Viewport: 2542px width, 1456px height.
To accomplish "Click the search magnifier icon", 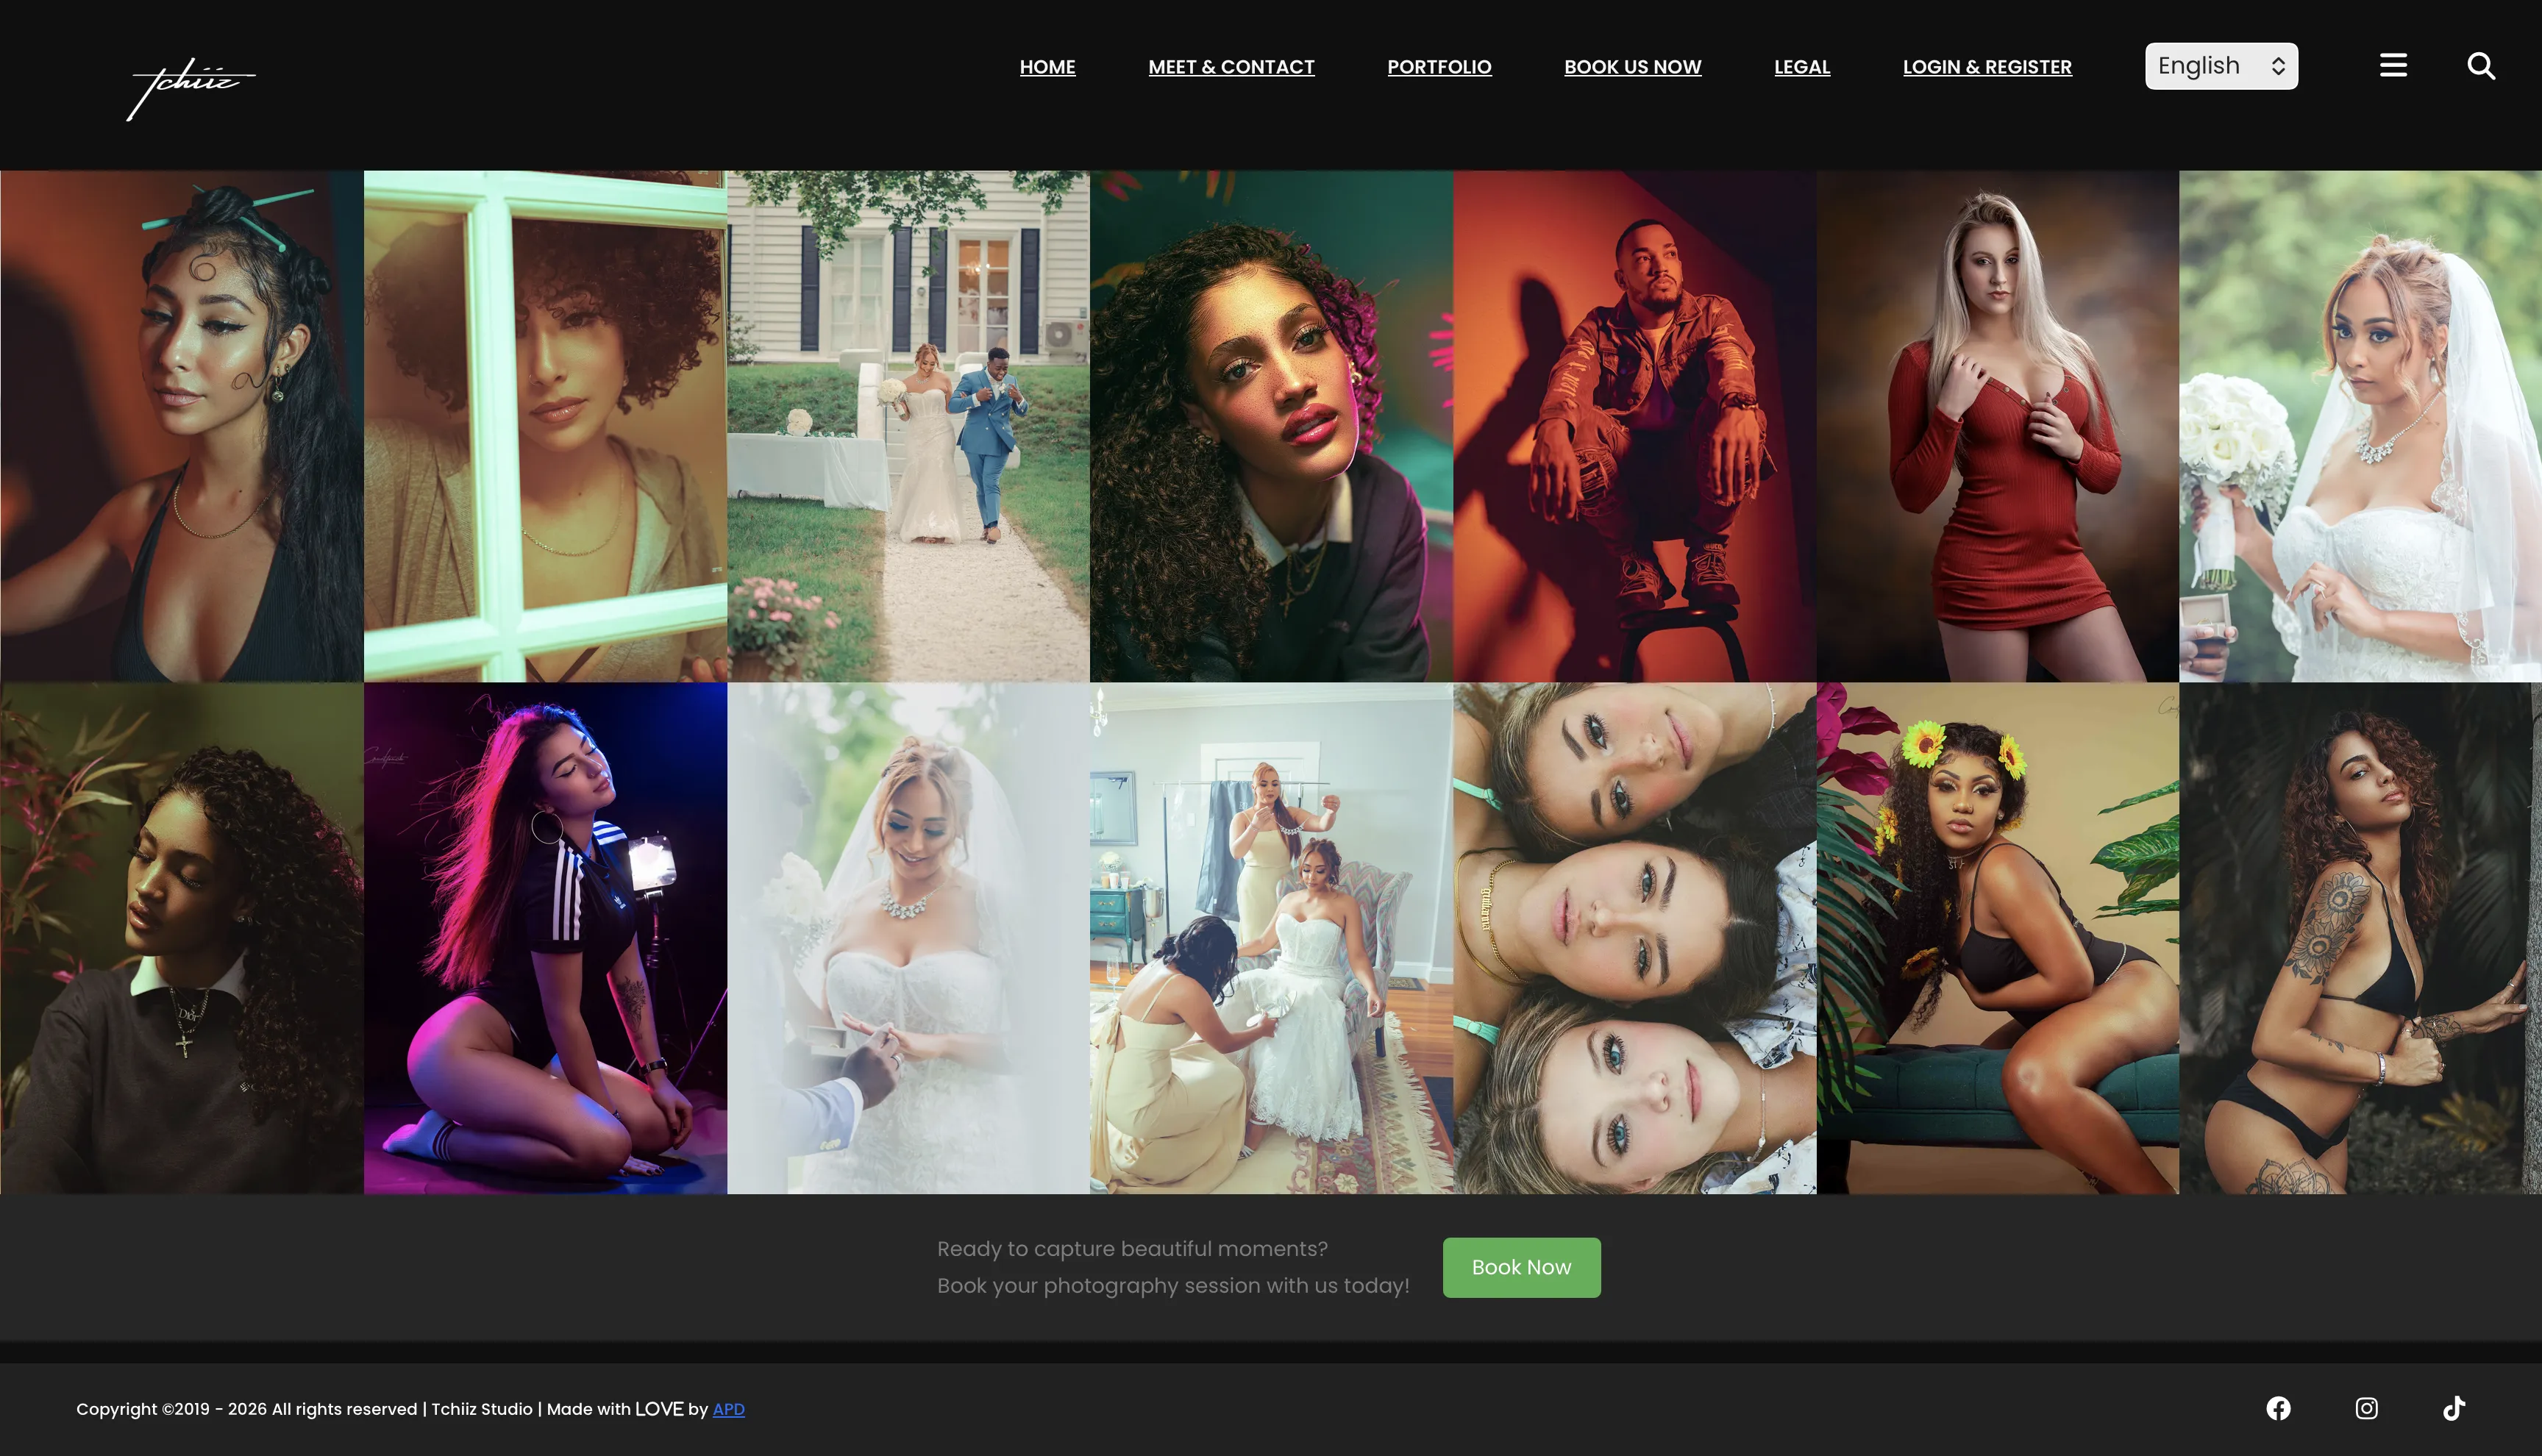I will pos(2481,66).
